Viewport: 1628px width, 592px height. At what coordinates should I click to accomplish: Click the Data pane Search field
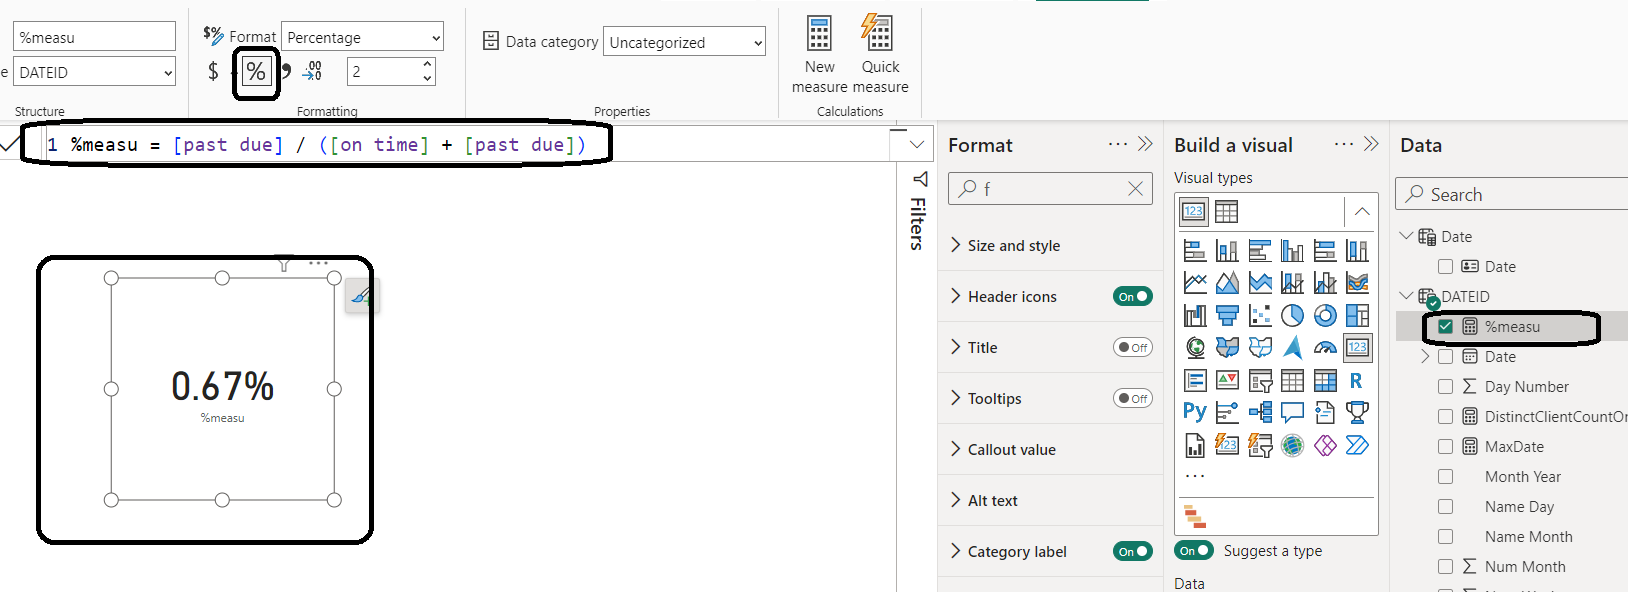tap(1511, 194)
